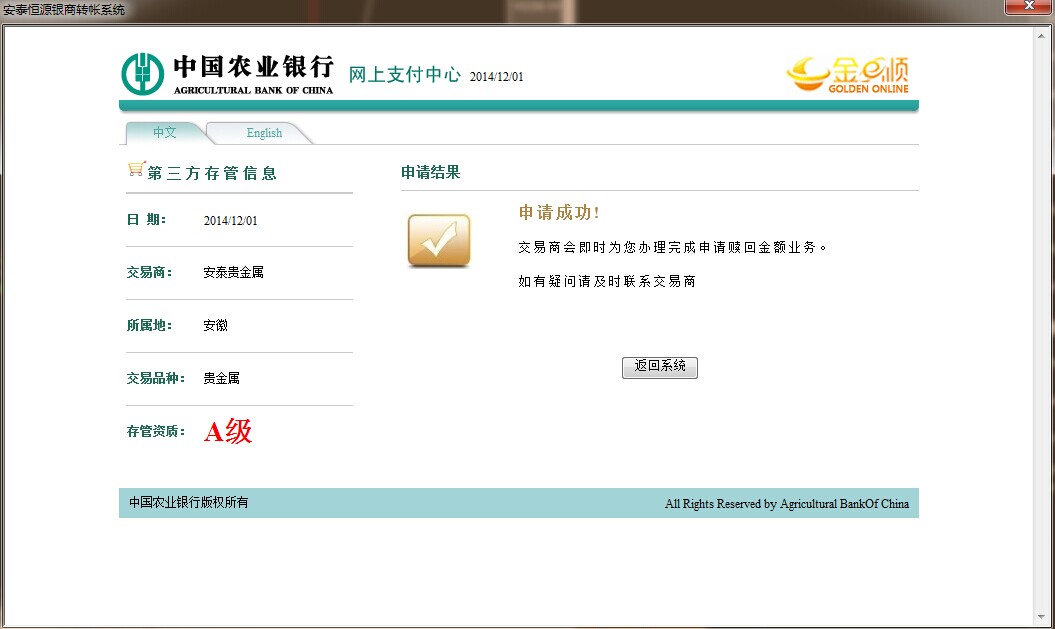Click the 安徽 location value

click(216, 325)
